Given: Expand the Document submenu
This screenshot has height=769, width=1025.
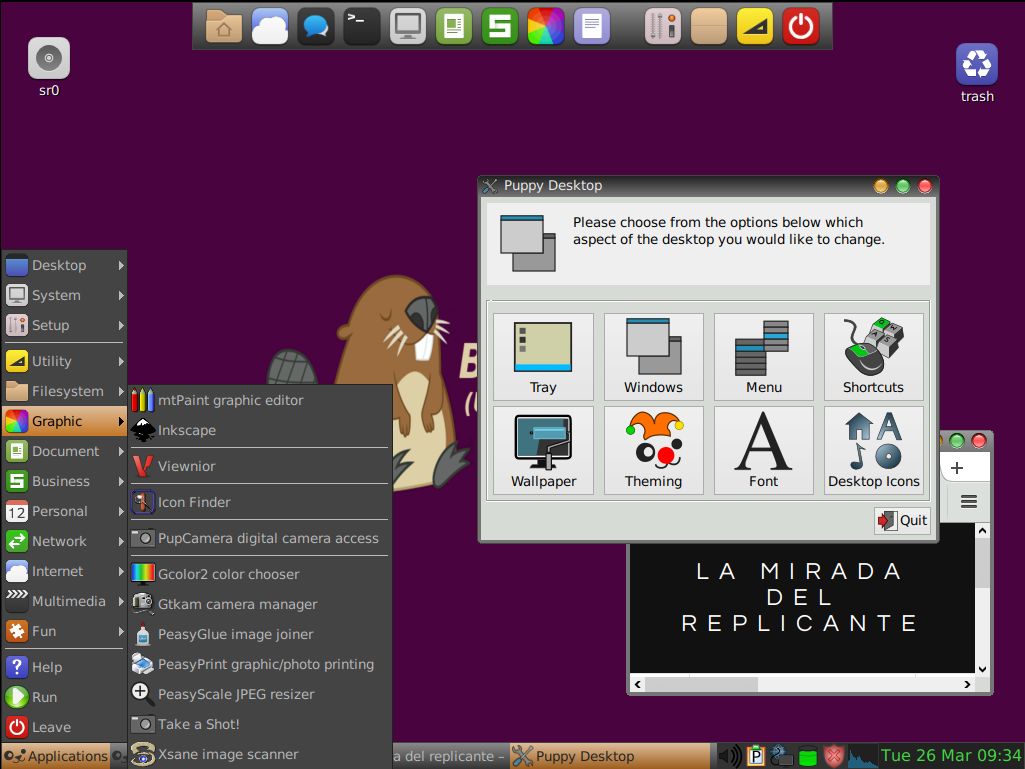Looking at the screenshot, I should [x=64, y=451].
